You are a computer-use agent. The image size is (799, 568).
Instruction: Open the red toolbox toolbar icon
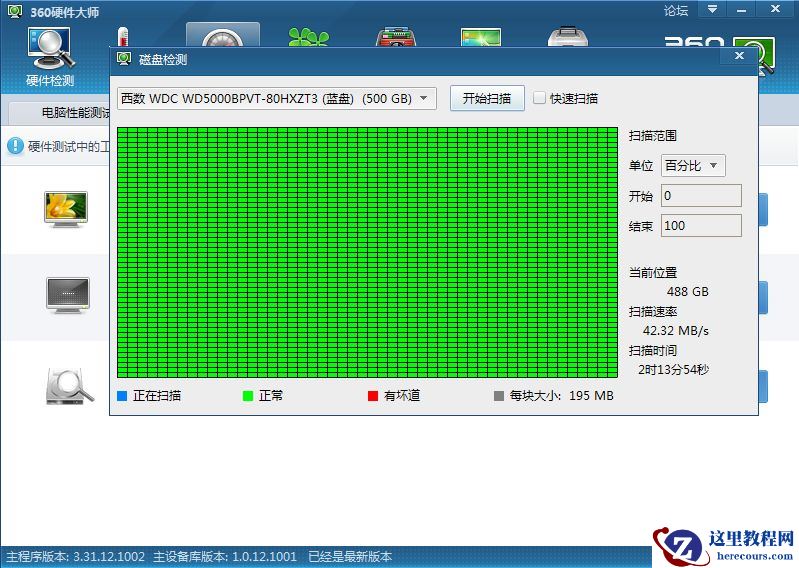tap(396, 37)
